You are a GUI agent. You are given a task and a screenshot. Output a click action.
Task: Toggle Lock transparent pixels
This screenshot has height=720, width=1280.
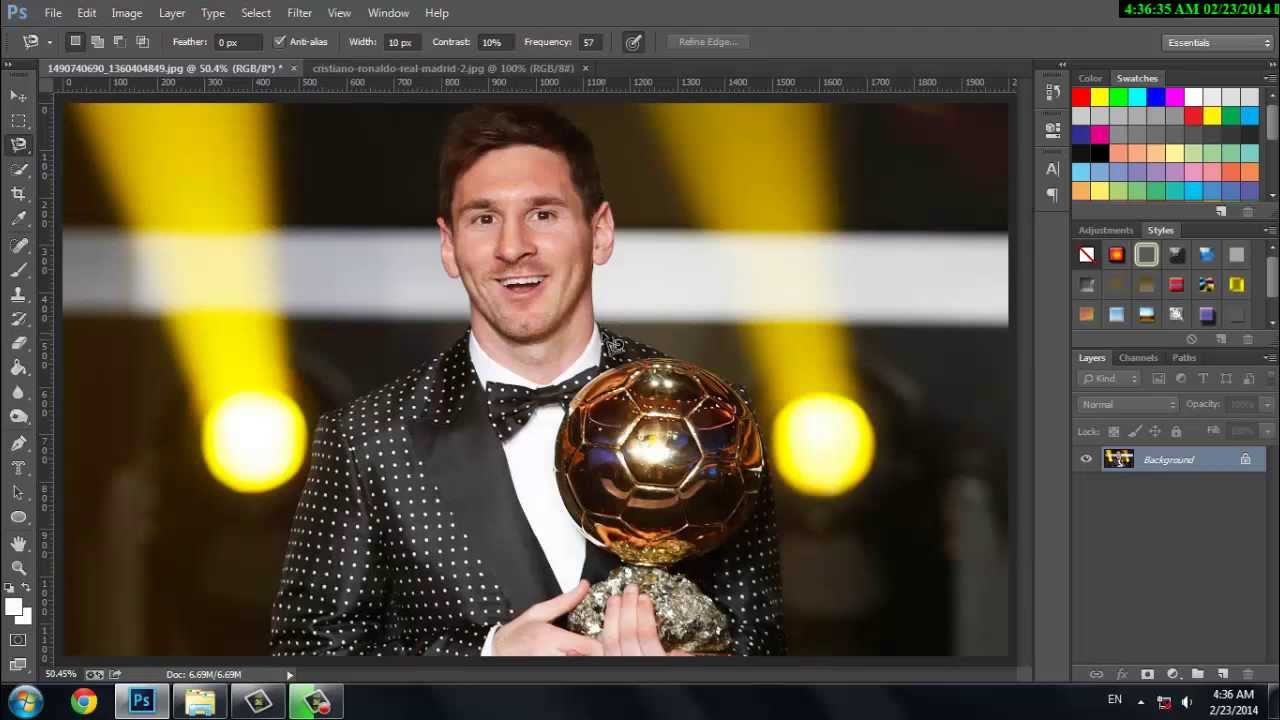click(x=1113, y=431)
